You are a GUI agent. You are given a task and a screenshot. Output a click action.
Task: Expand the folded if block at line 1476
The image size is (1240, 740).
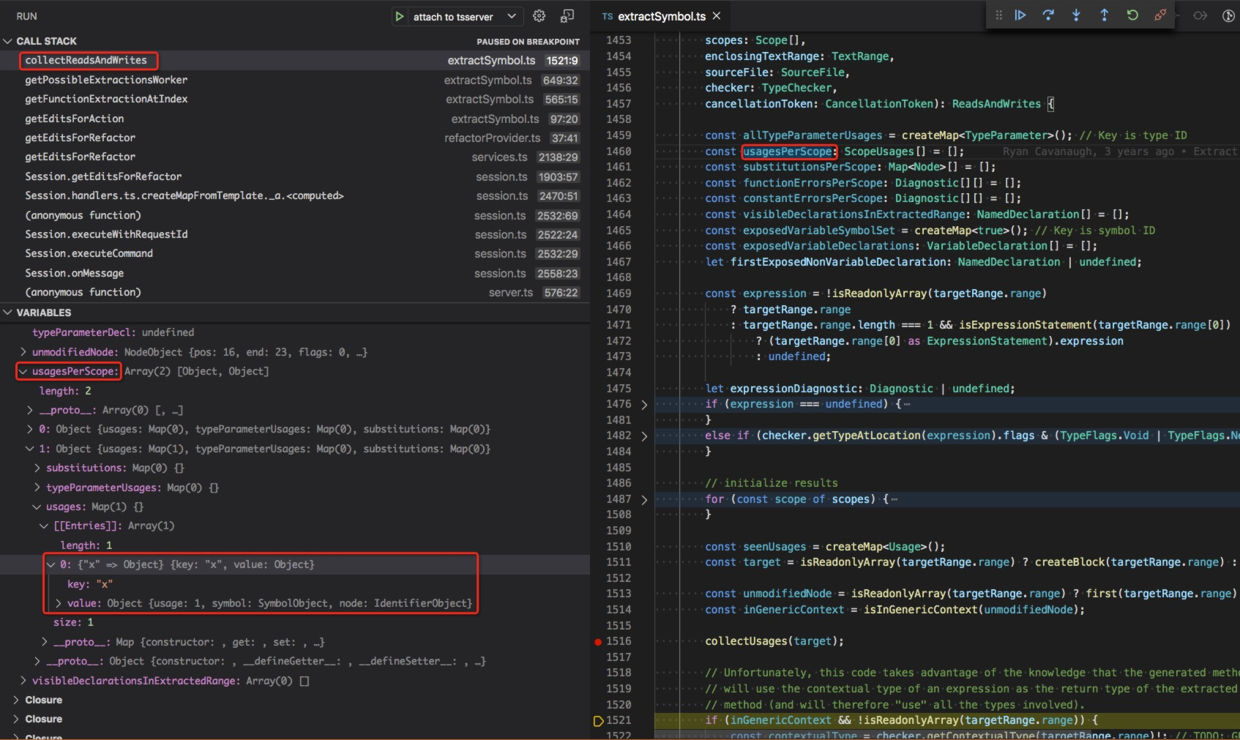(x=645, y=403)
